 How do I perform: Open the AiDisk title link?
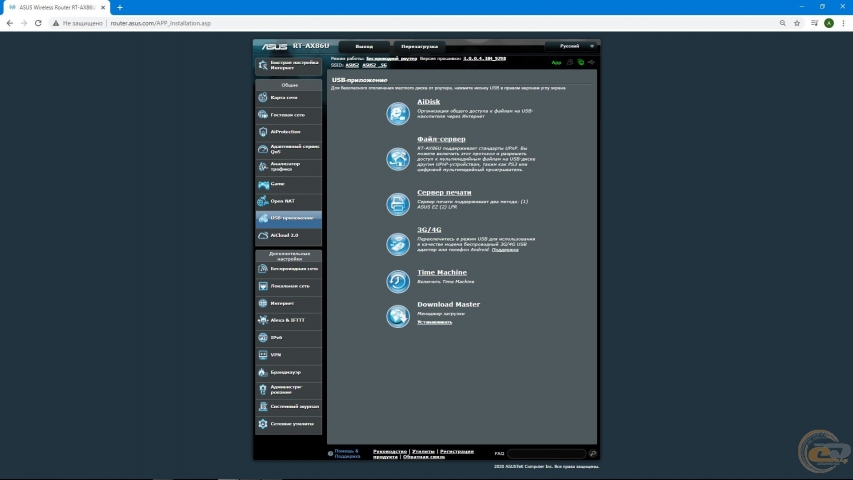pos(428,102)
